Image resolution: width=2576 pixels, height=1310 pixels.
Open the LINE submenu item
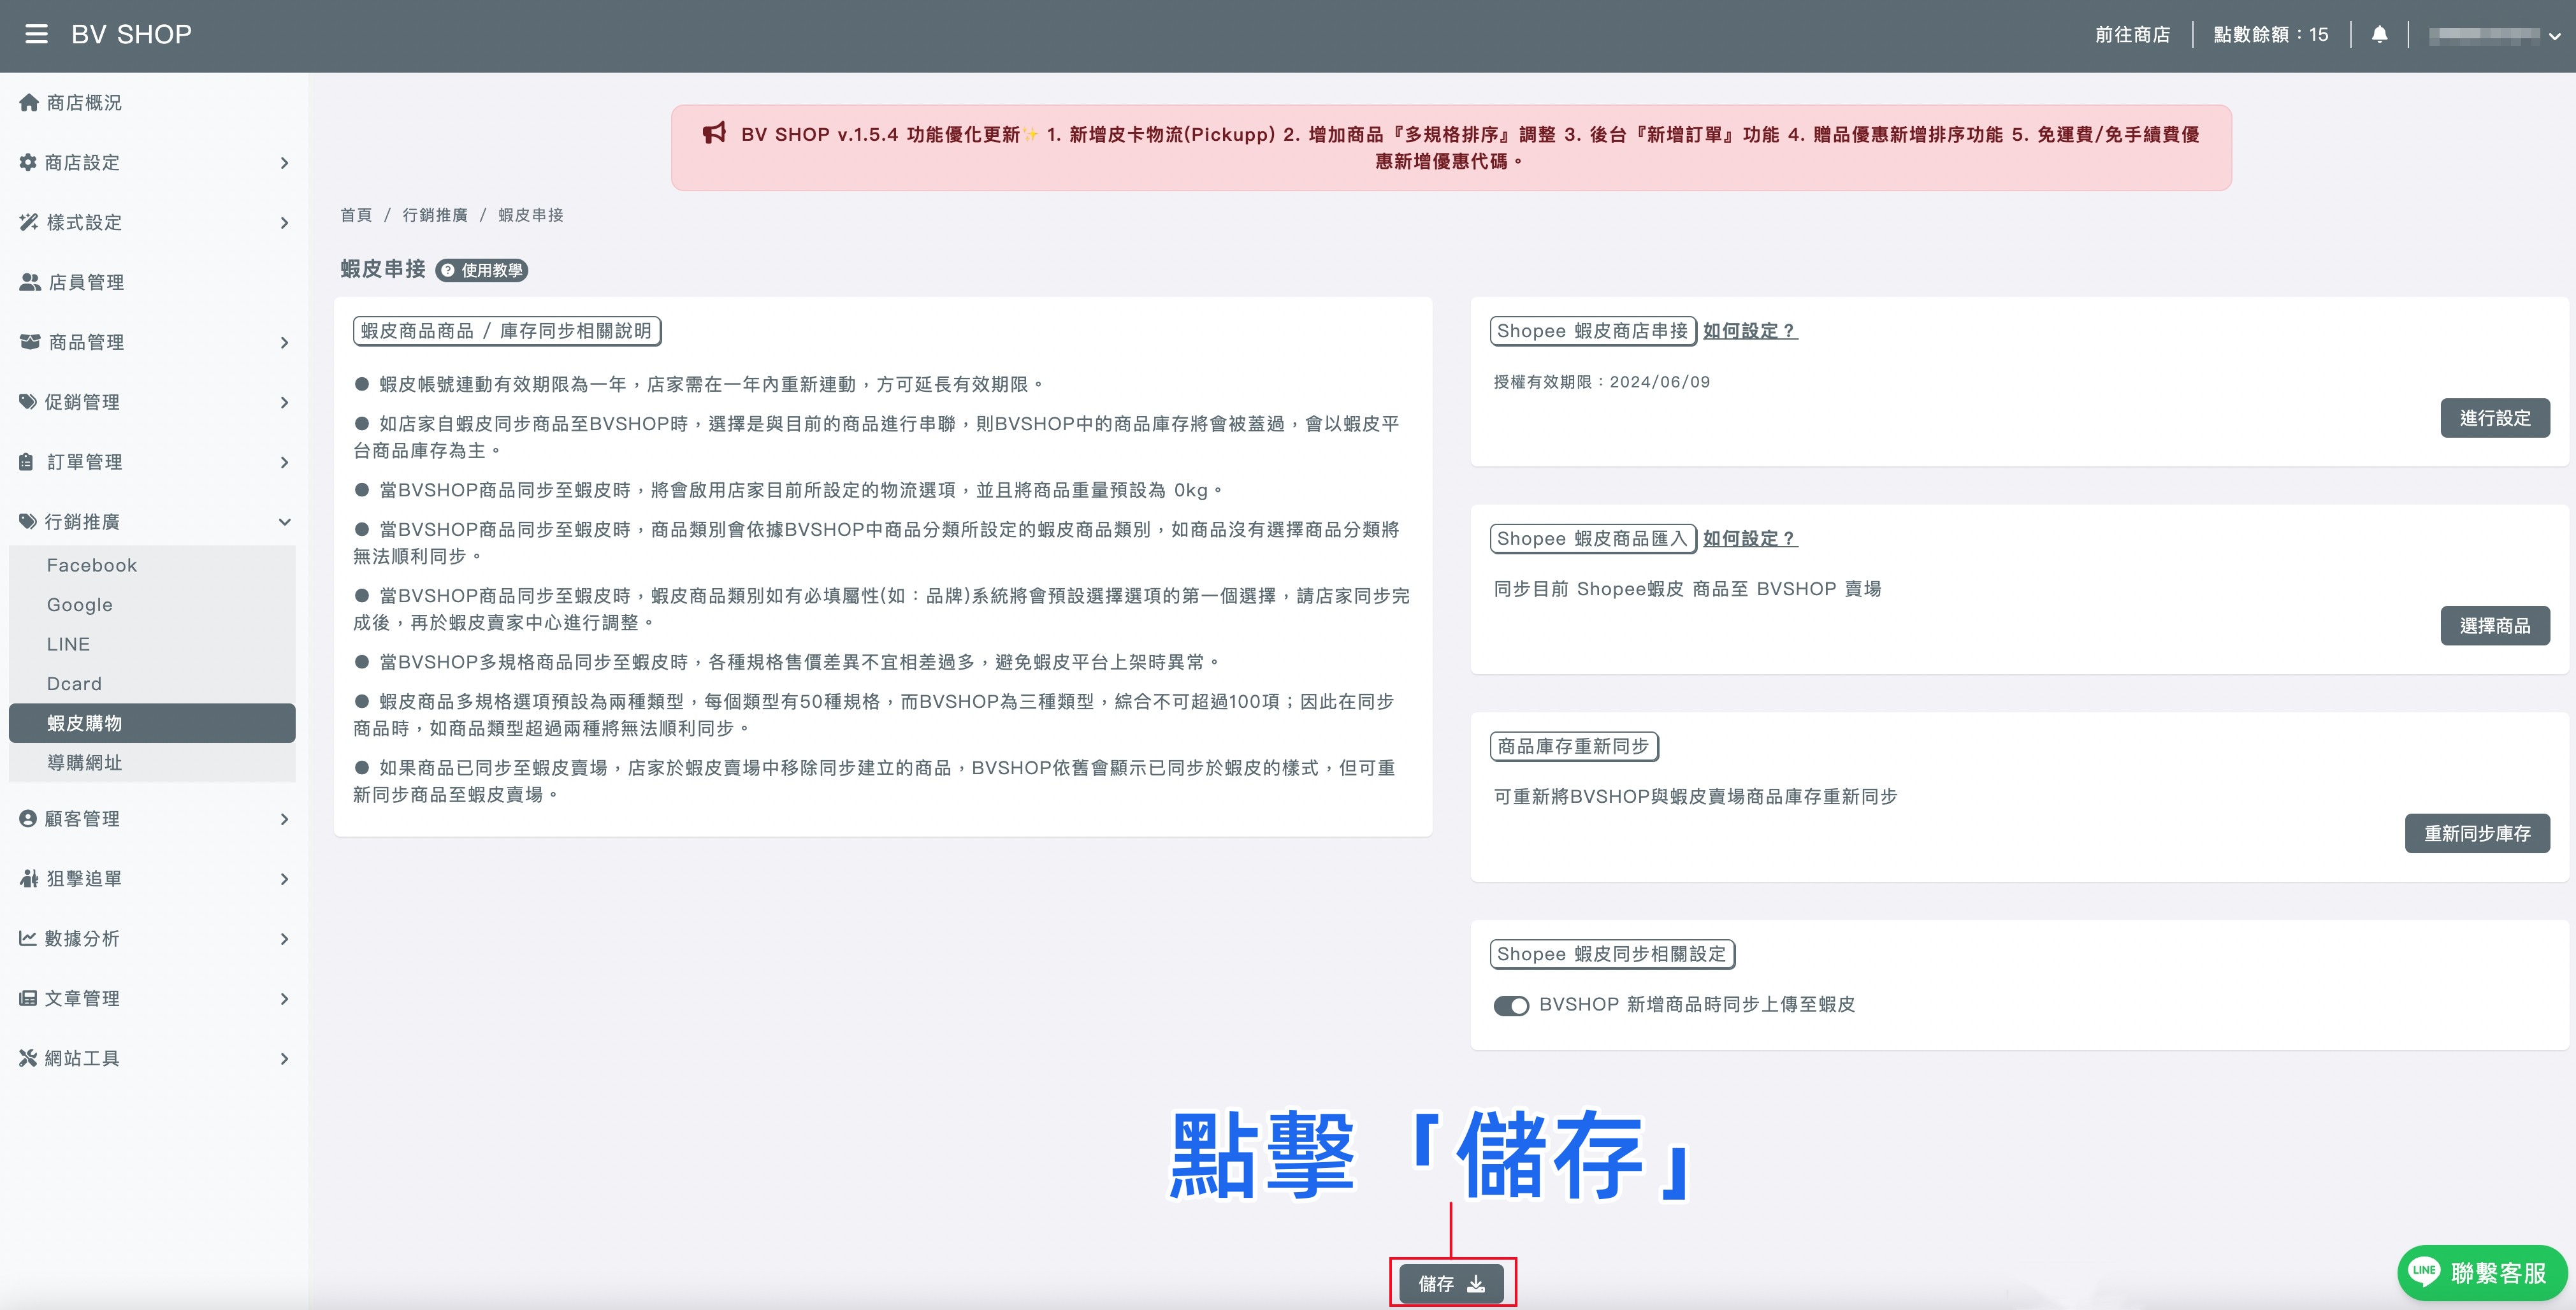tap(152, 644)
